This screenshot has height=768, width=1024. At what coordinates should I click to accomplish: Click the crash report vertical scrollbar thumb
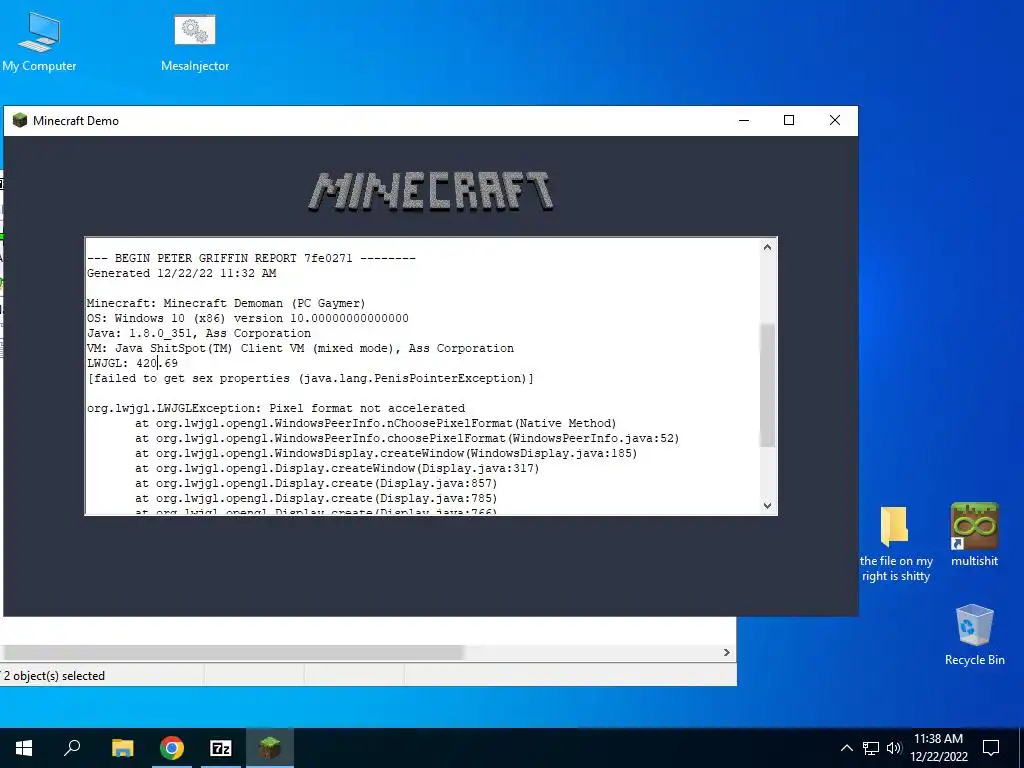(767, 385)
